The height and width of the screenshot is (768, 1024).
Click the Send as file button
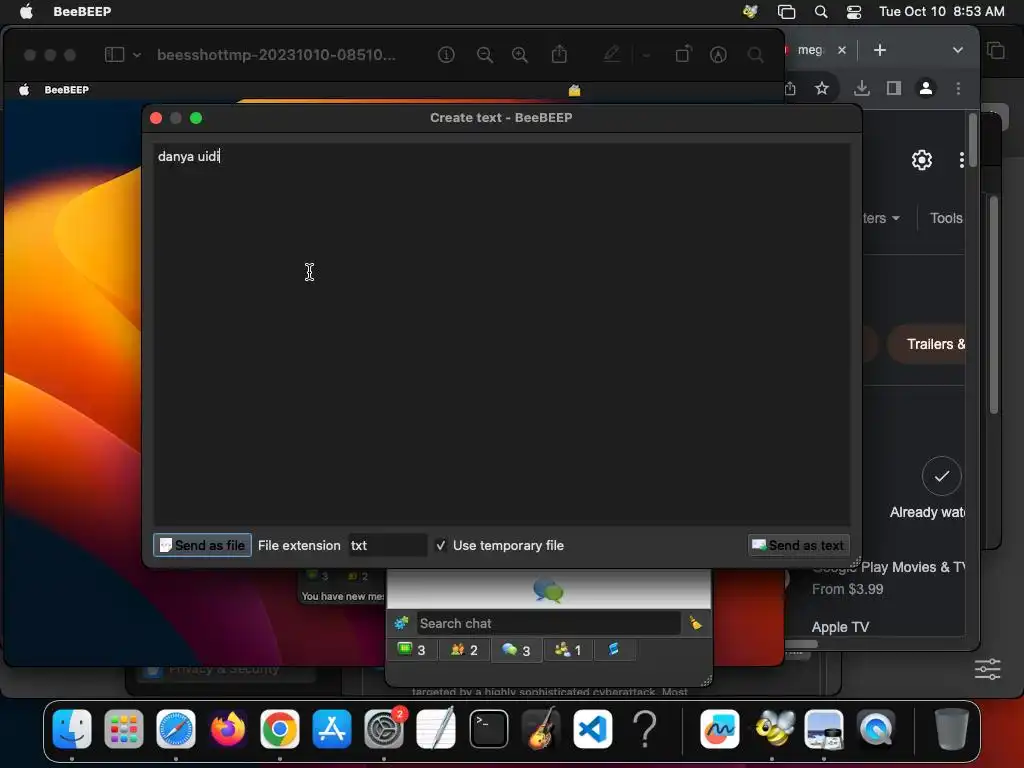pos(202,545)
